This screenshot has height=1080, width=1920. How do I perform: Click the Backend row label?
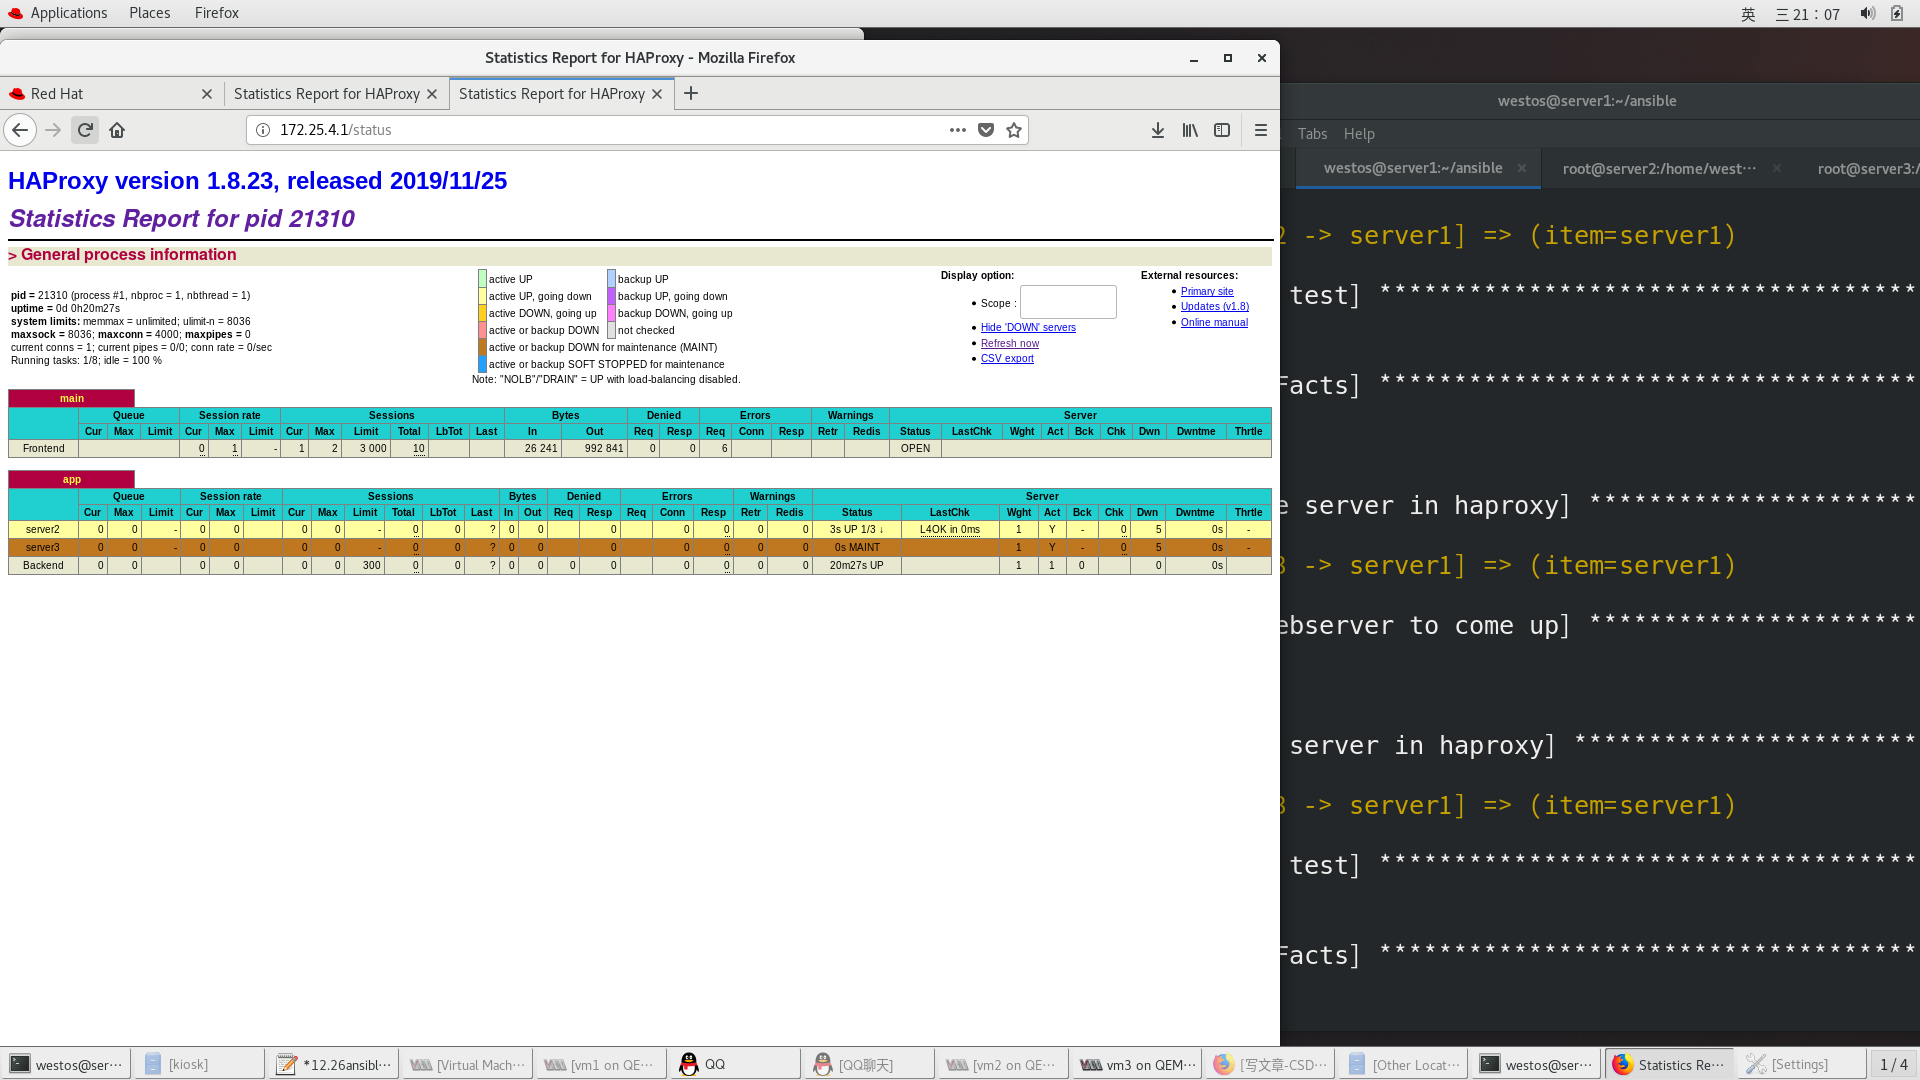(x=43, y=566)
